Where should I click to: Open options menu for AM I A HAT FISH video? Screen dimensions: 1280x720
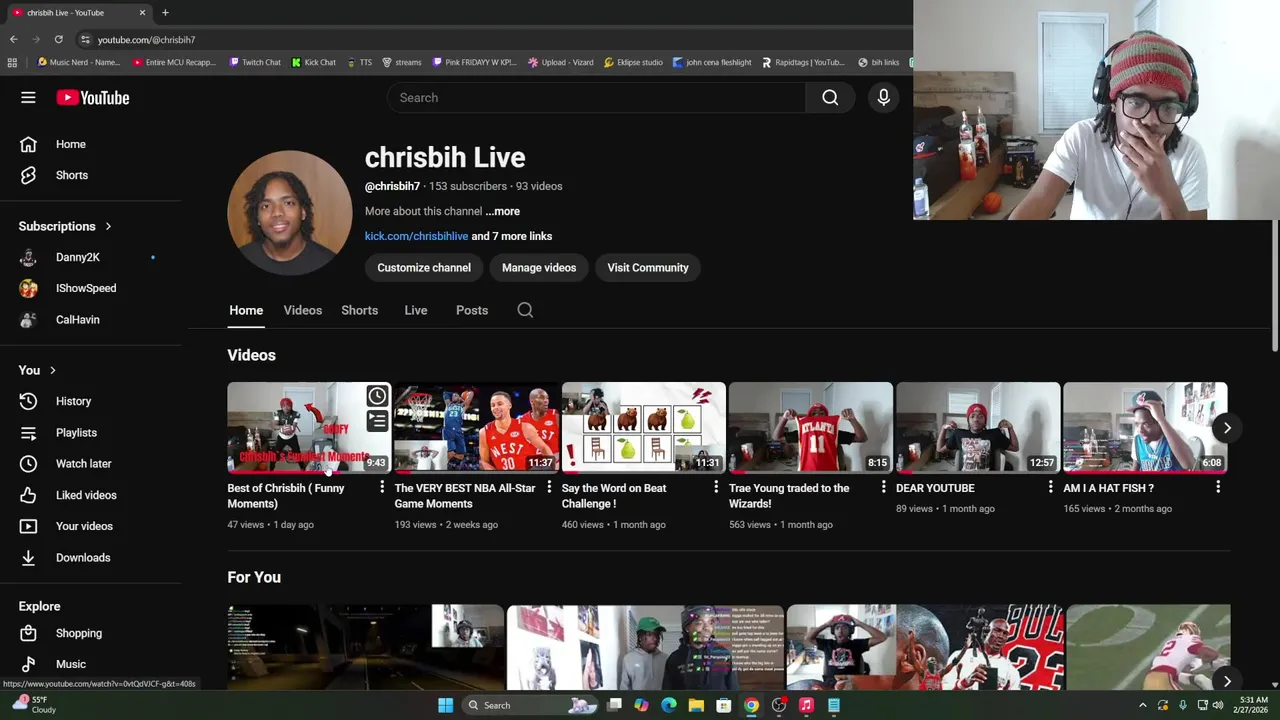coord(1217,487)
